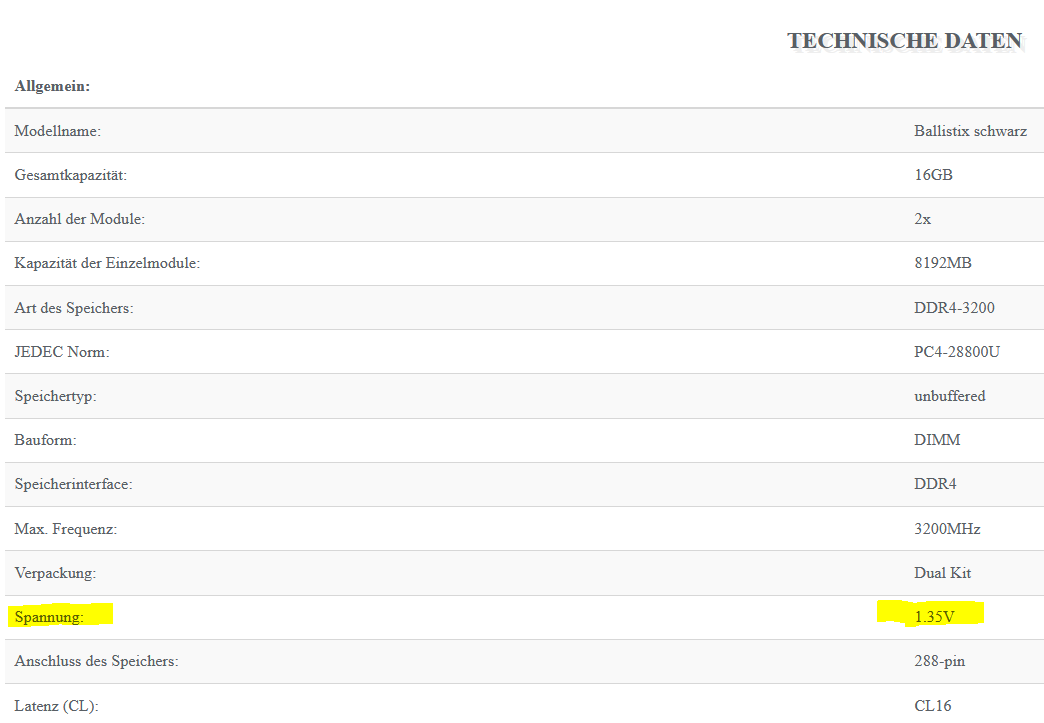Select the highlighted 1.35V value
The height and width of the screenshot is (723, 1044).
click(x=934, y=617)
